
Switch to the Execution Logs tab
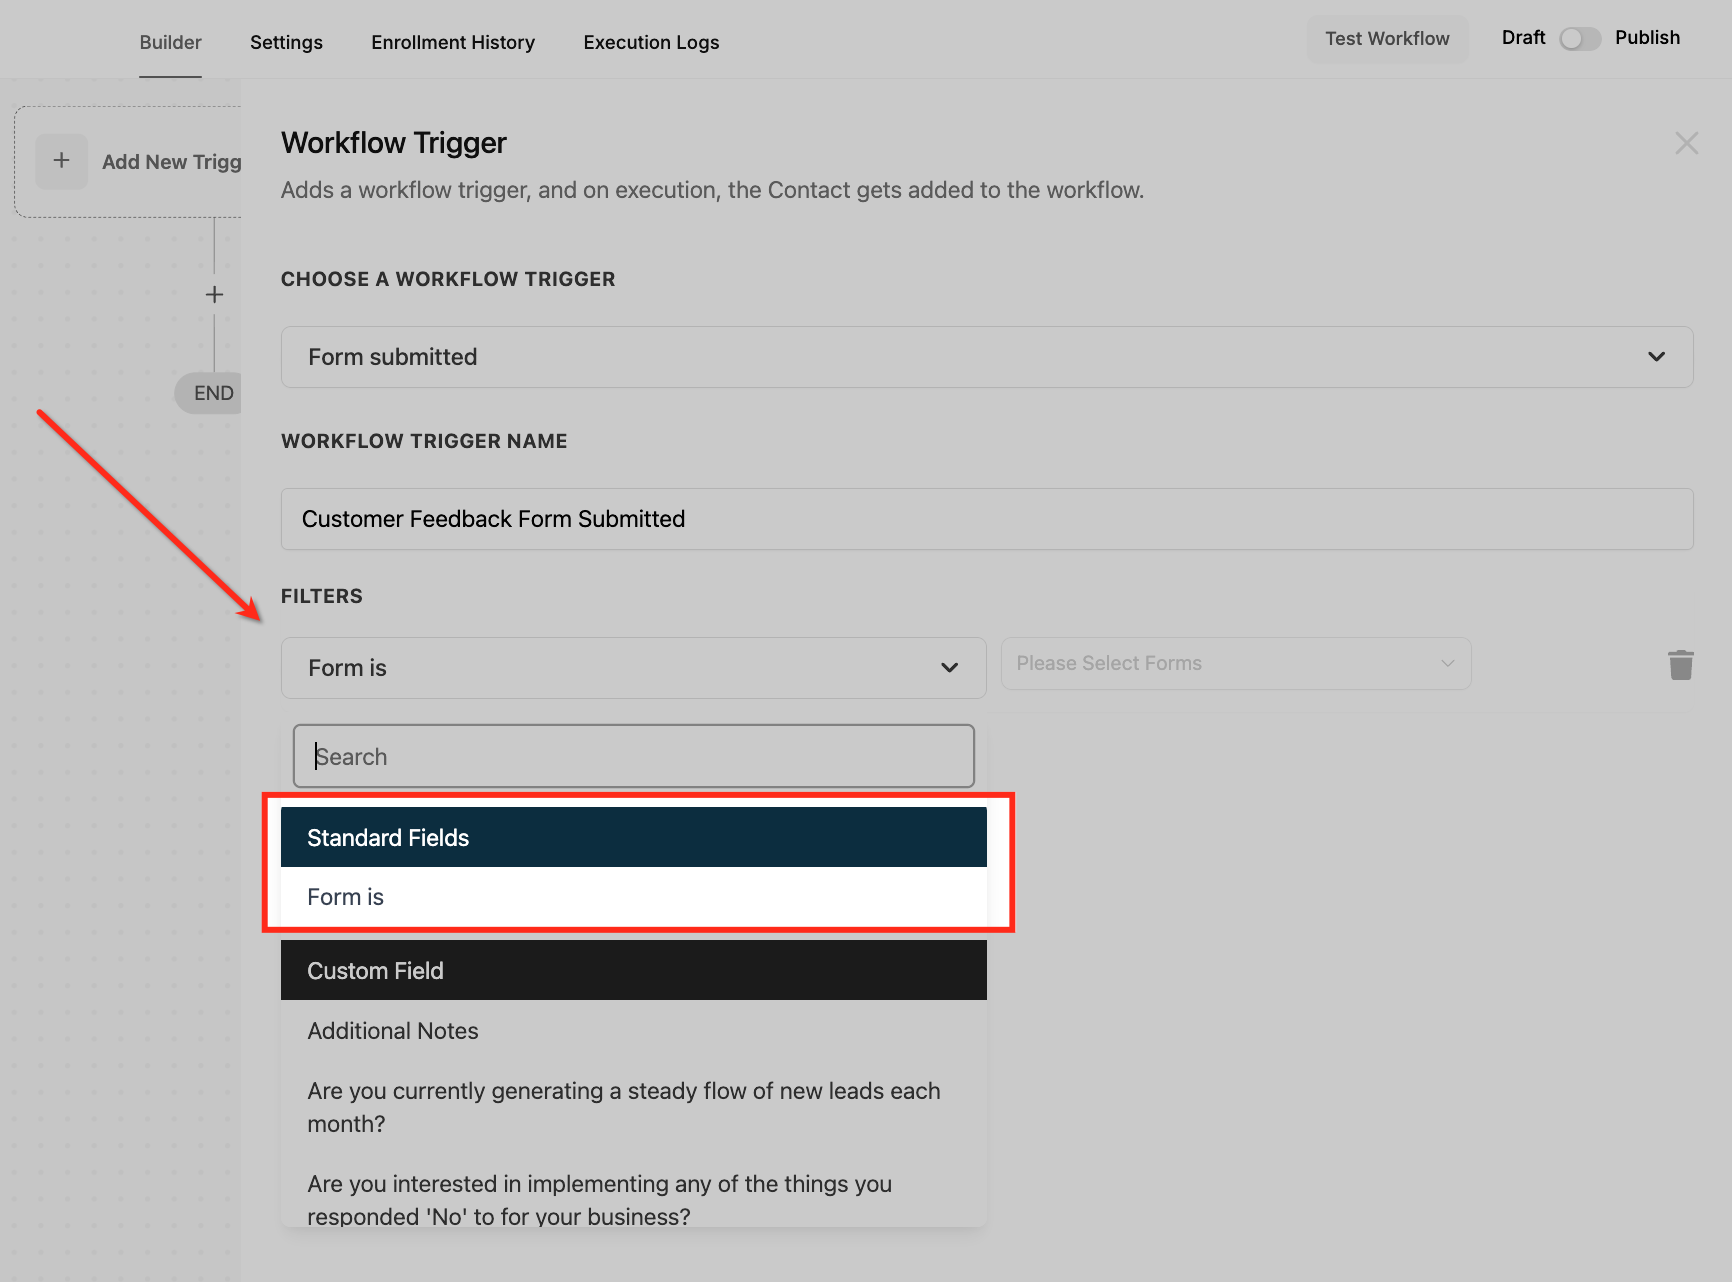pyautogui.click(x=651, y=42)
